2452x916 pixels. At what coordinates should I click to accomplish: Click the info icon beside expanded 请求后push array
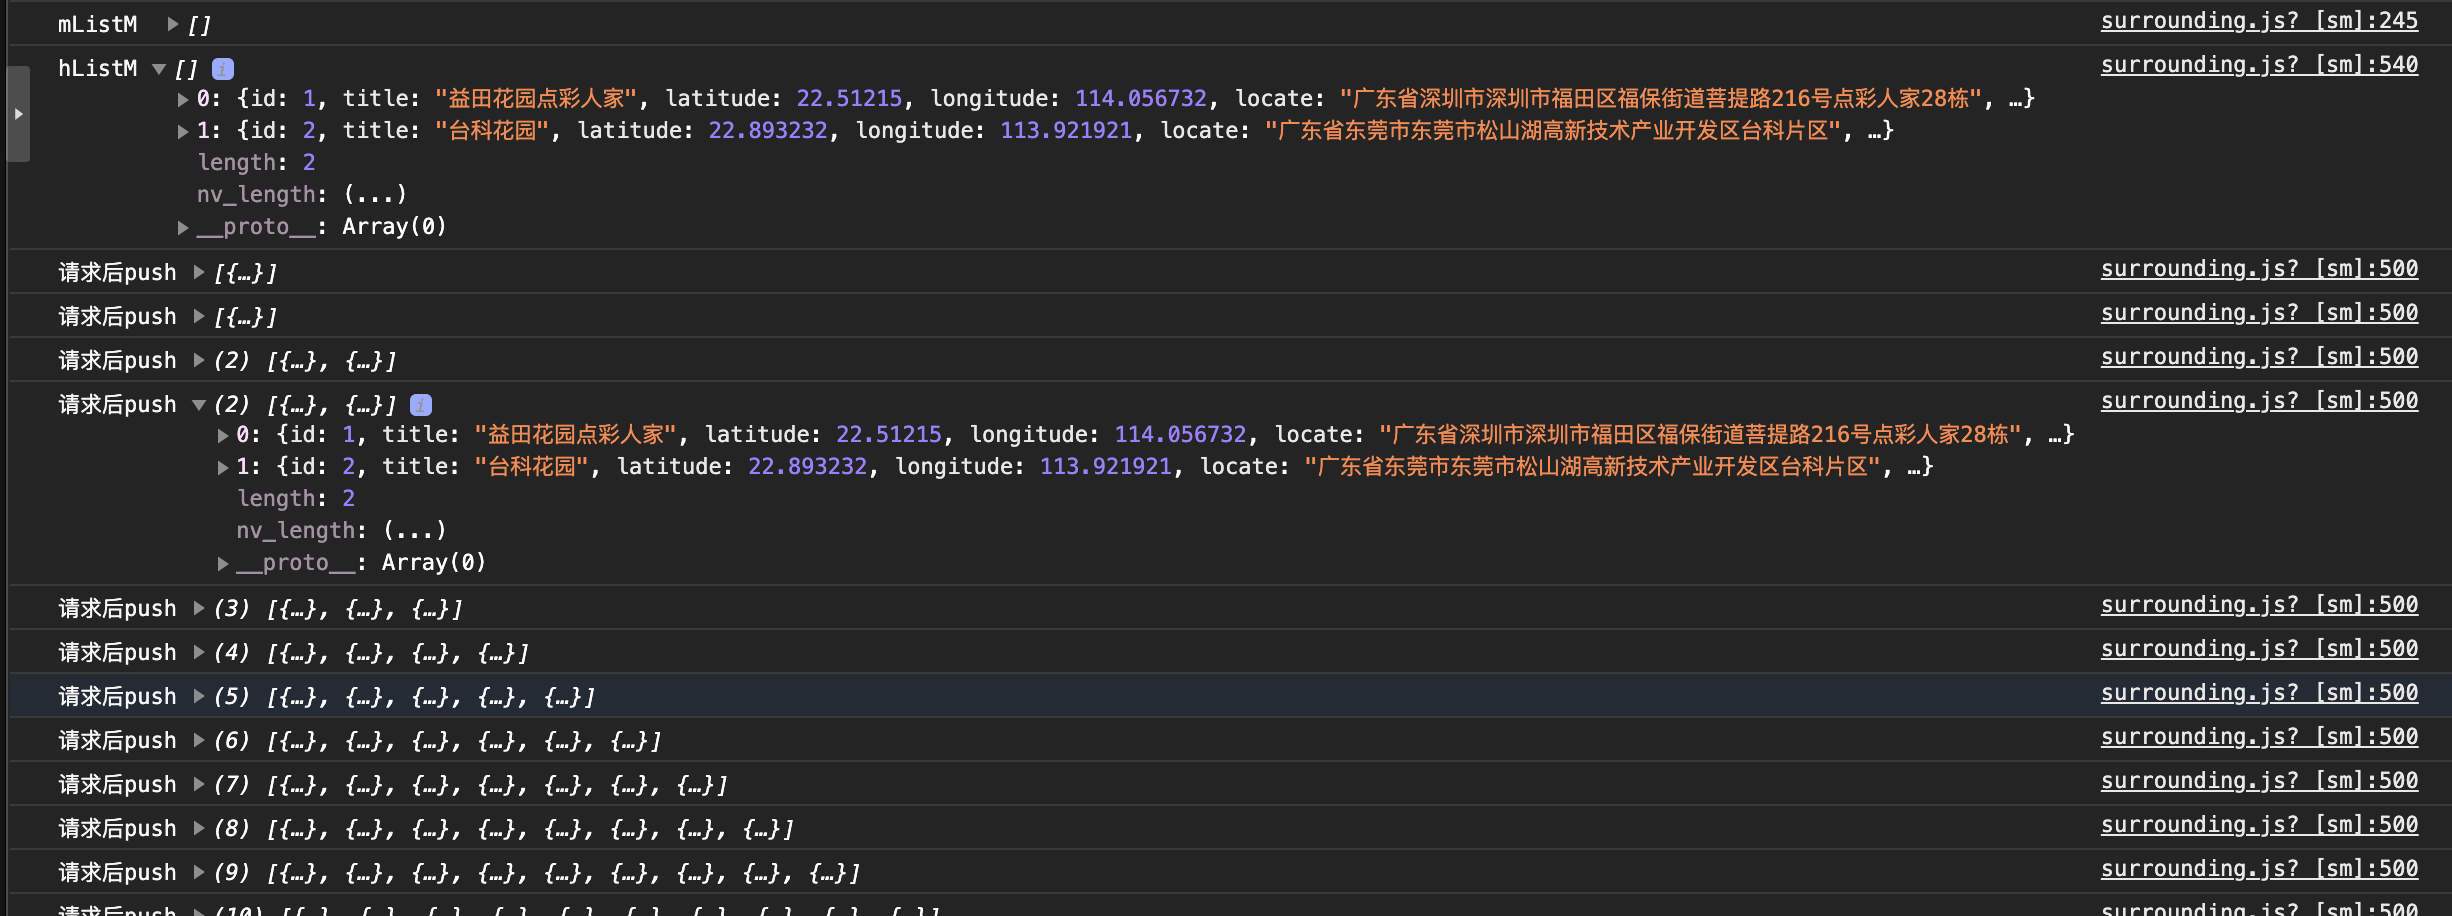pyautogui.click(x=421, y=405)
